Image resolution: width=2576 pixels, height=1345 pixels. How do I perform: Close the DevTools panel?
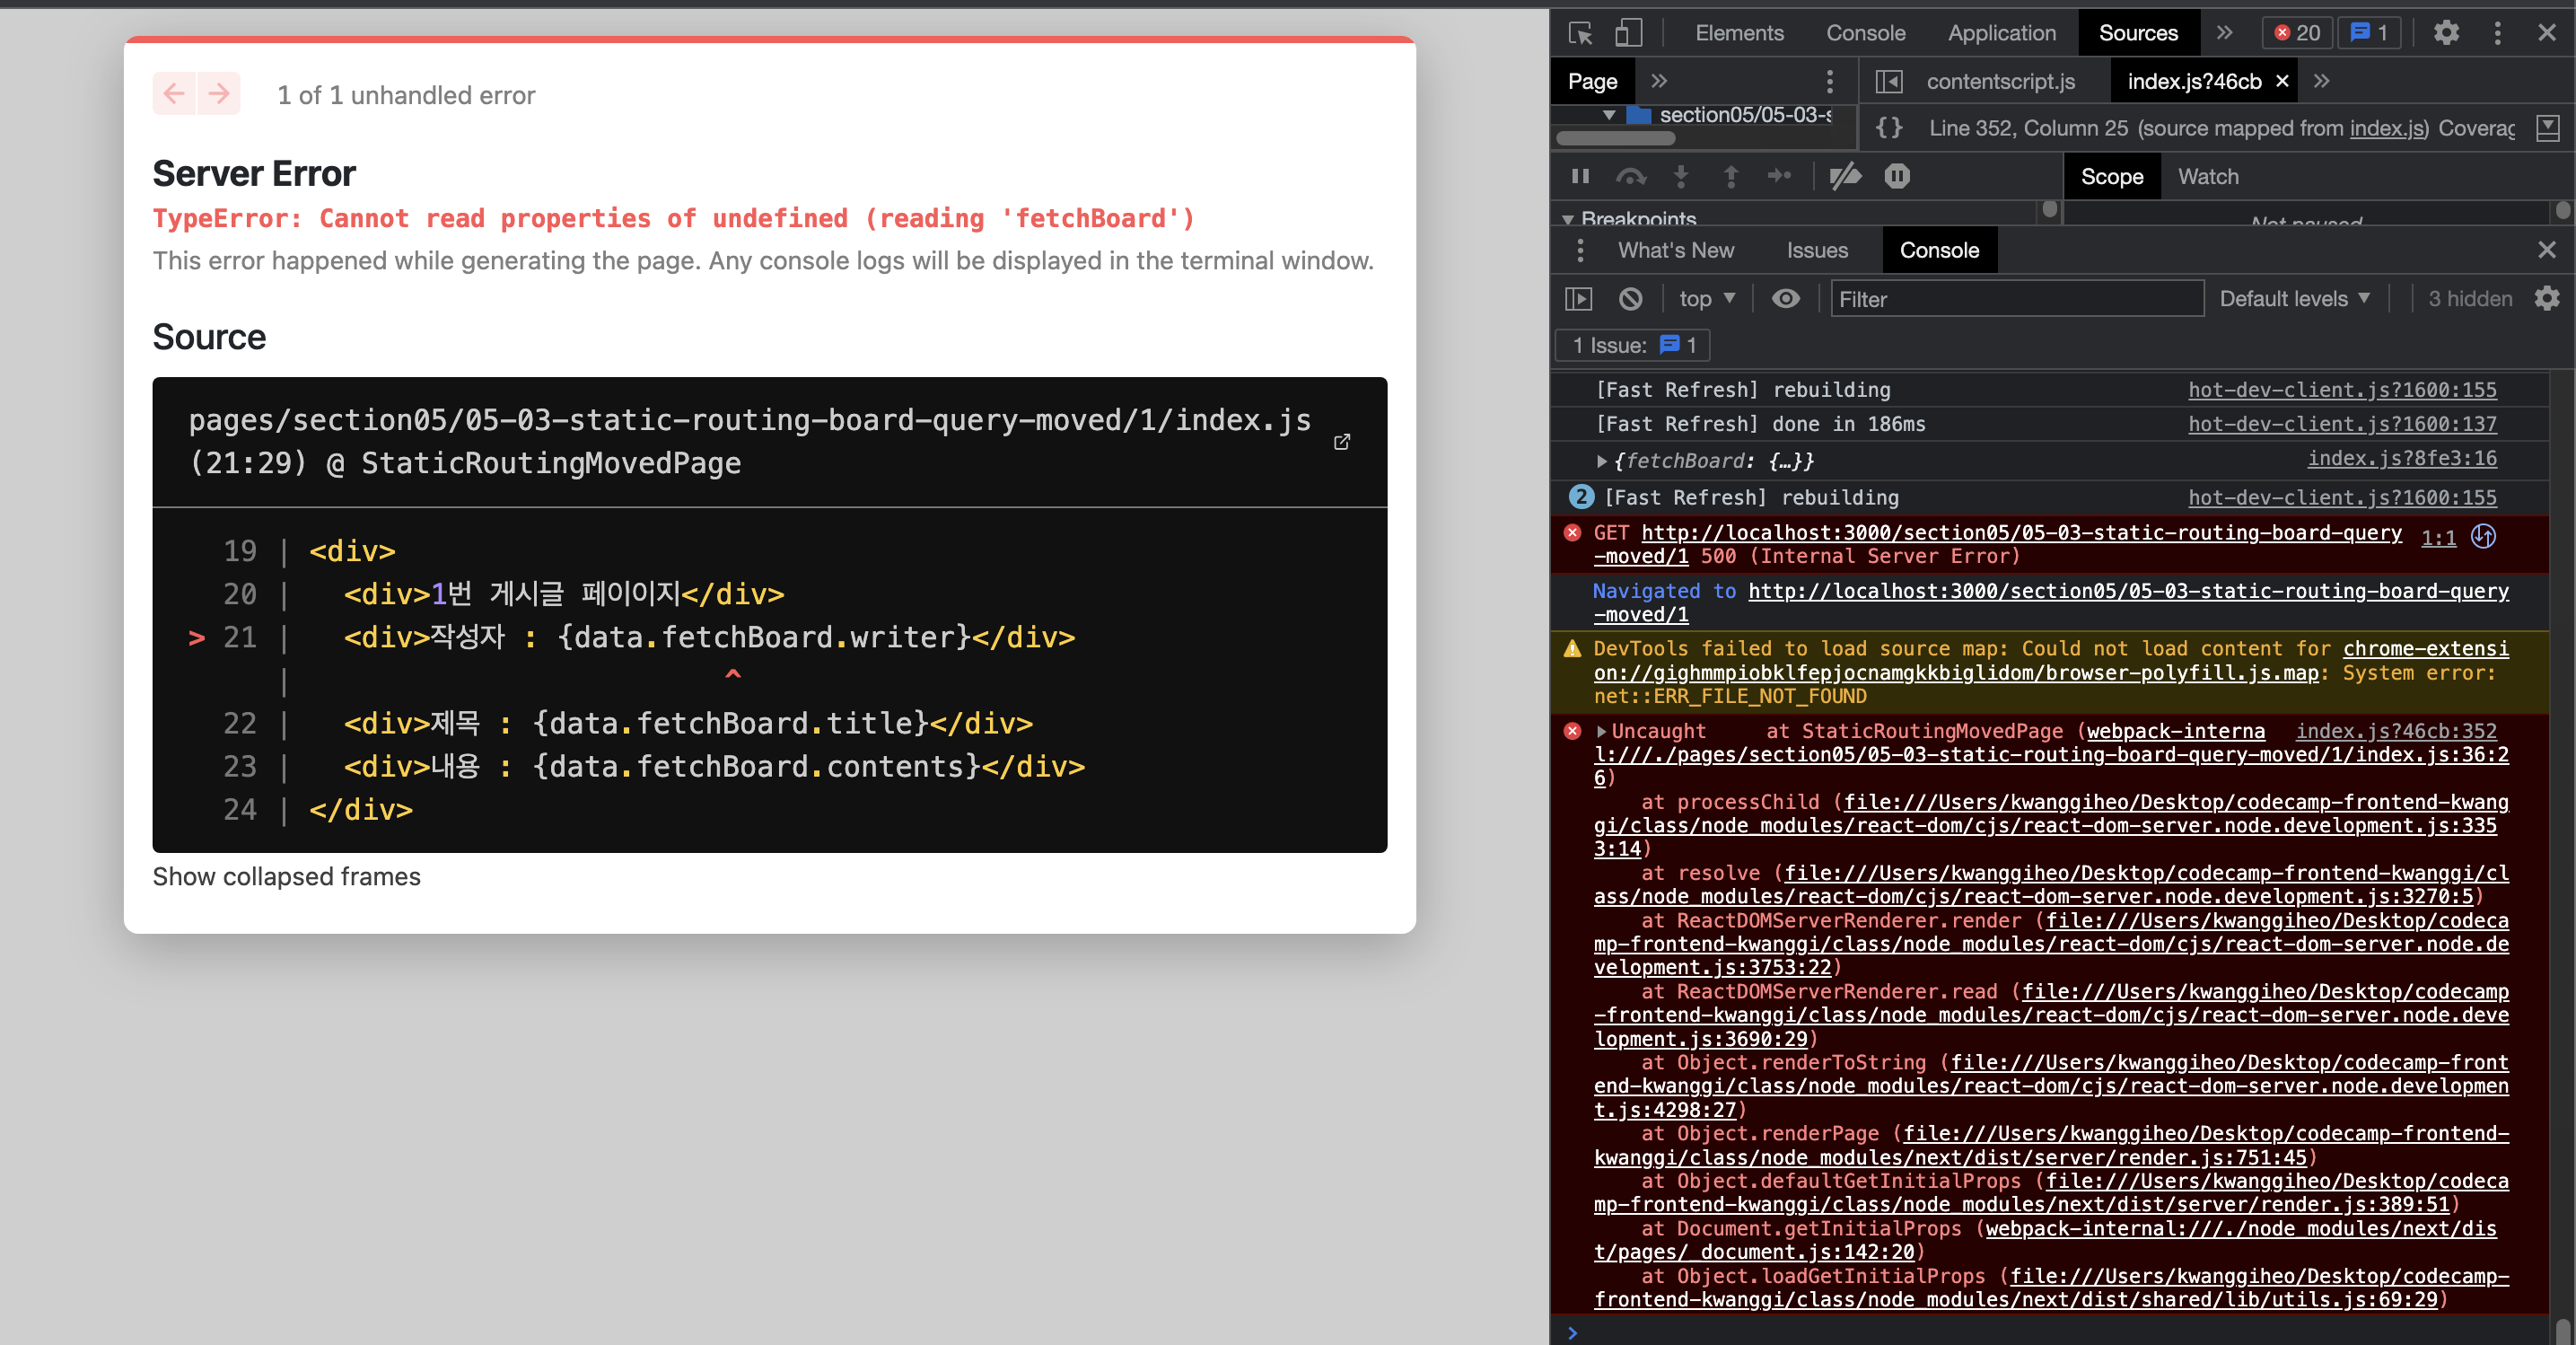click(2546, 33)
